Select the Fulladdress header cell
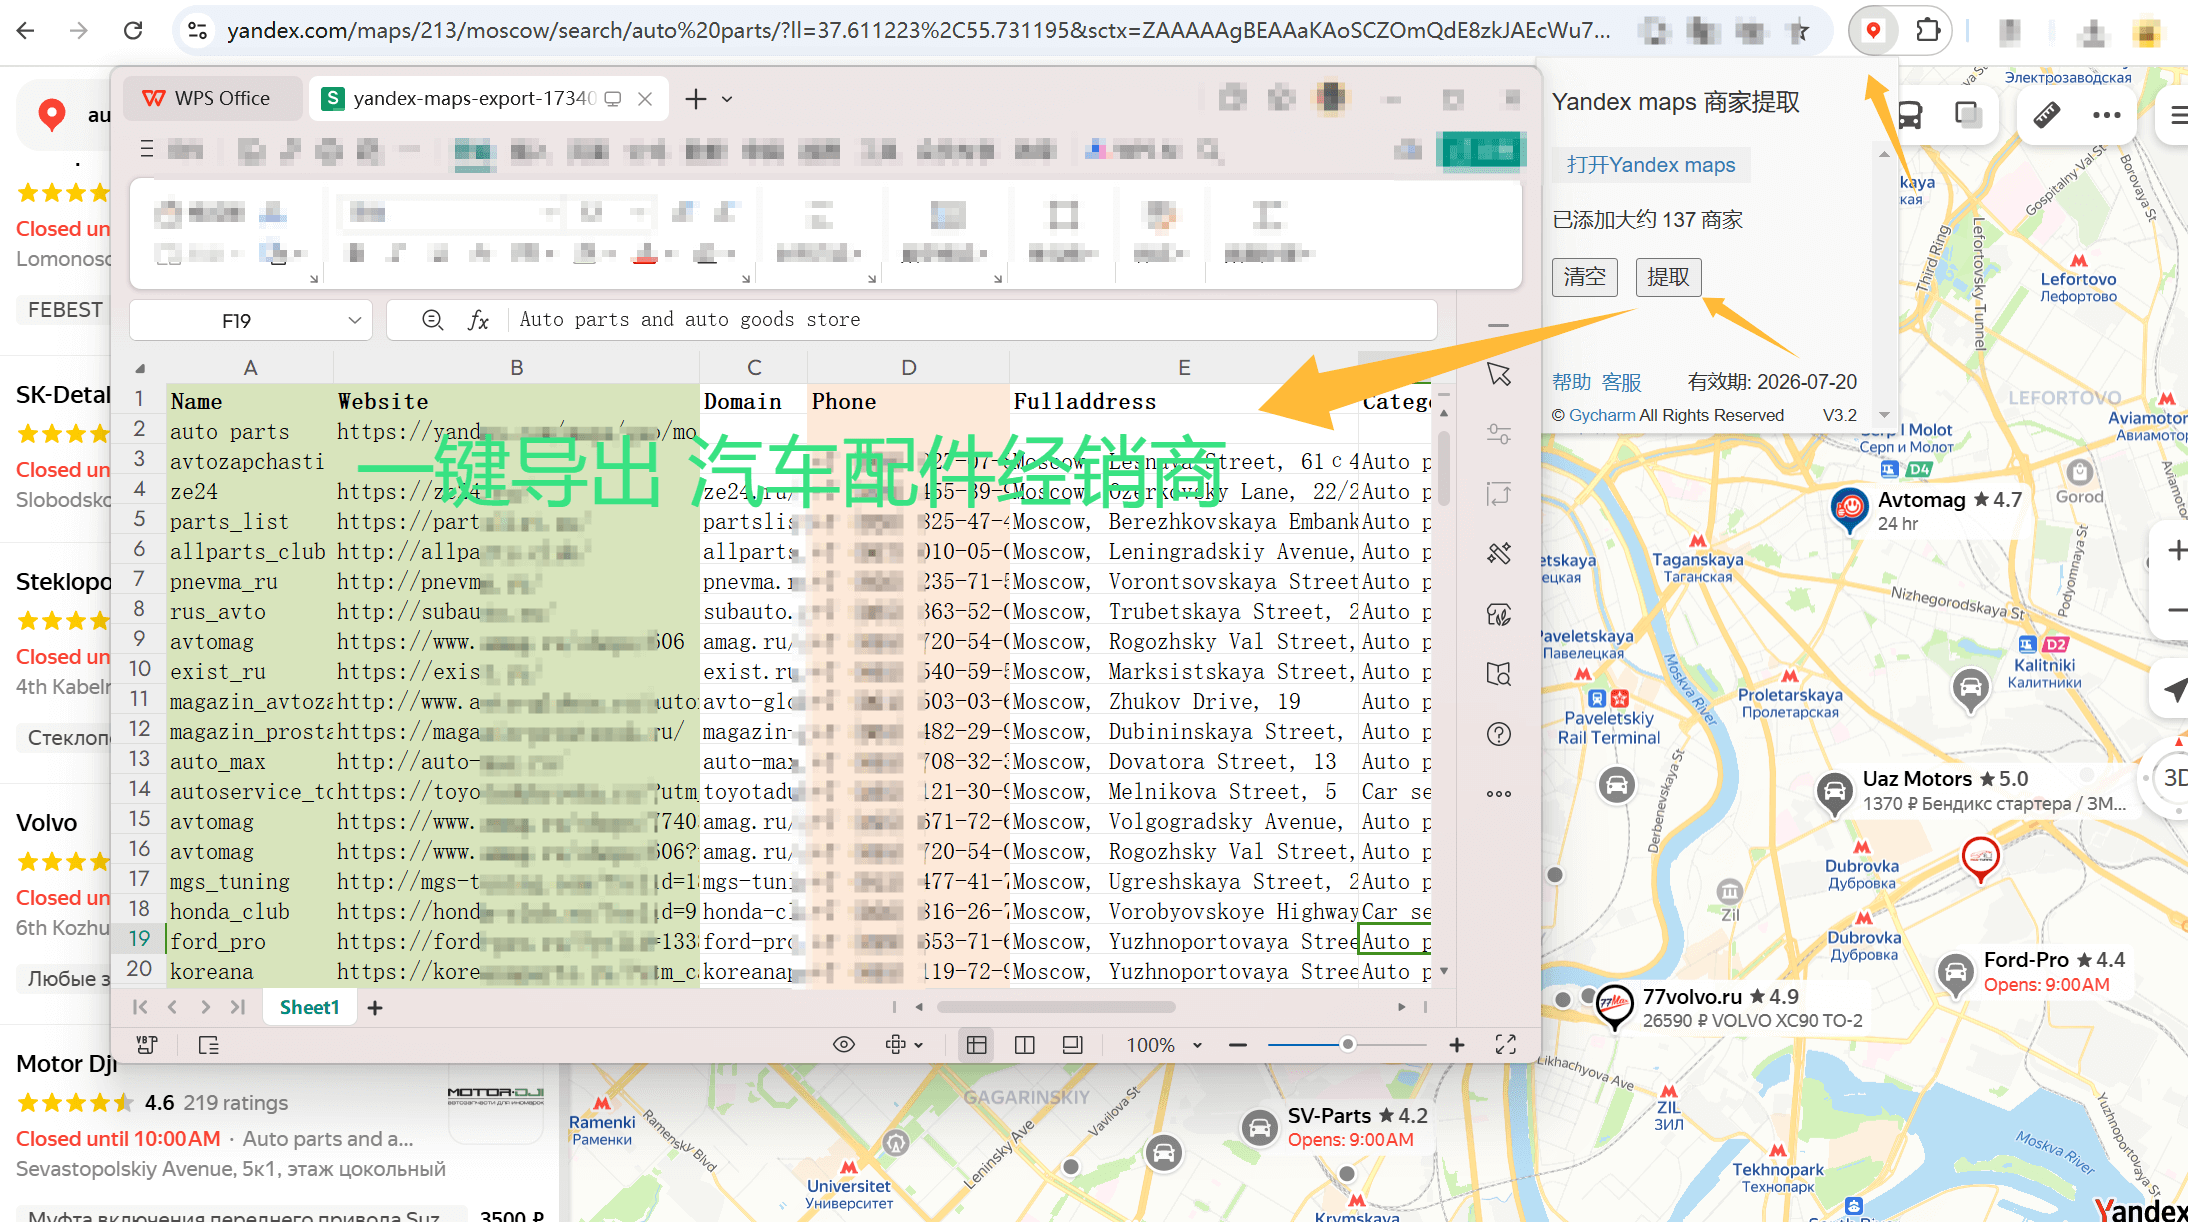Viewport: 2188px width, 1222px height. point(1183,402)
